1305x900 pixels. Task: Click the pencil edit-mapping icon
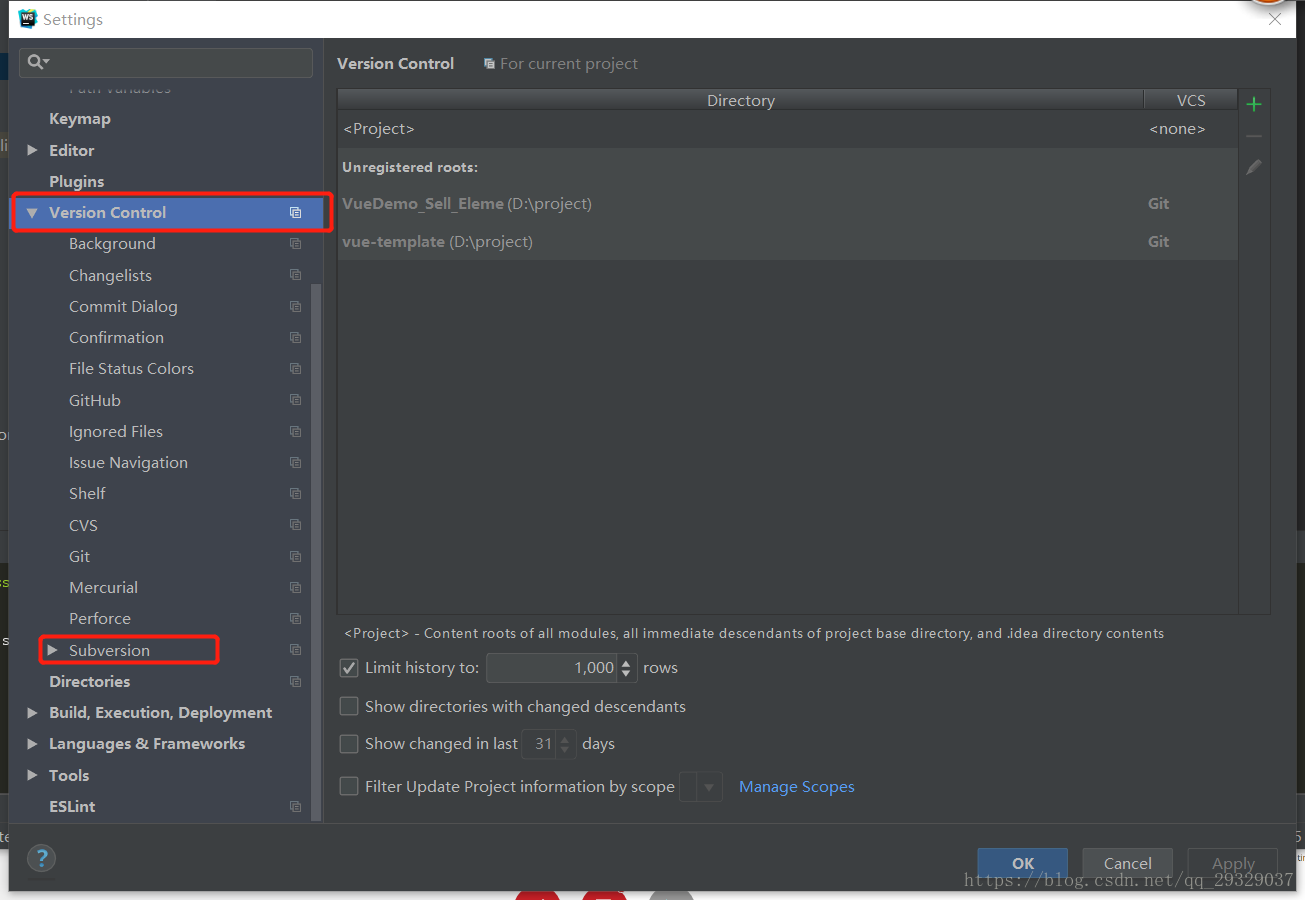click(x=1254, y=167)
